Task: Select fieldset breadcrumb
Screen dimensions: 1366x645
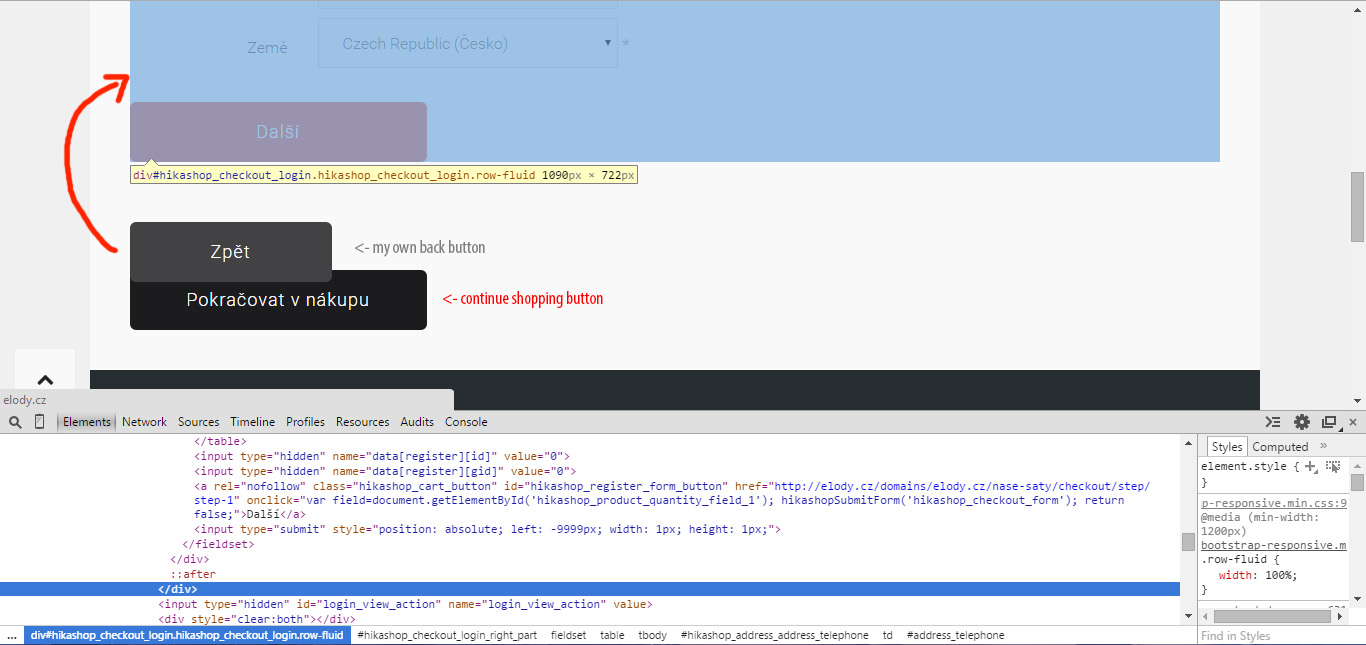Action: click(568, 635)
